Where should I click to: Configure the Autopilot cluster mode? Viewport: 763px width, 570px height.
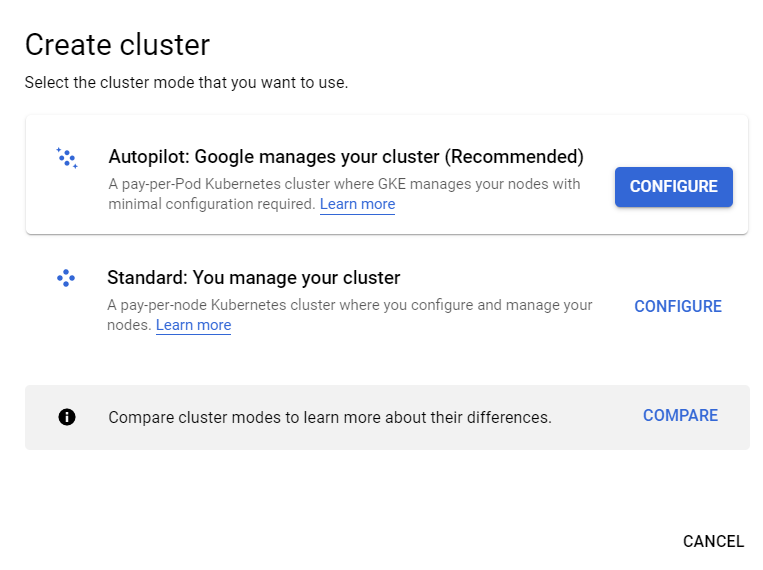point(673,187)
